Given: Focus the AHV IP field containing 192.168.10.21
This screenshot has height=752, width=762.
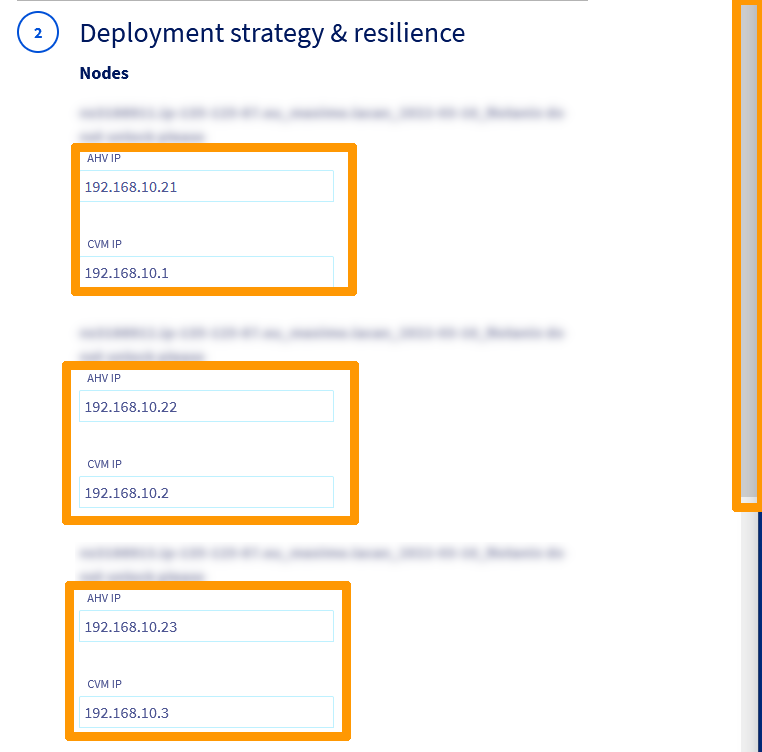Looking at the screenshot, I should coord(206,187).
